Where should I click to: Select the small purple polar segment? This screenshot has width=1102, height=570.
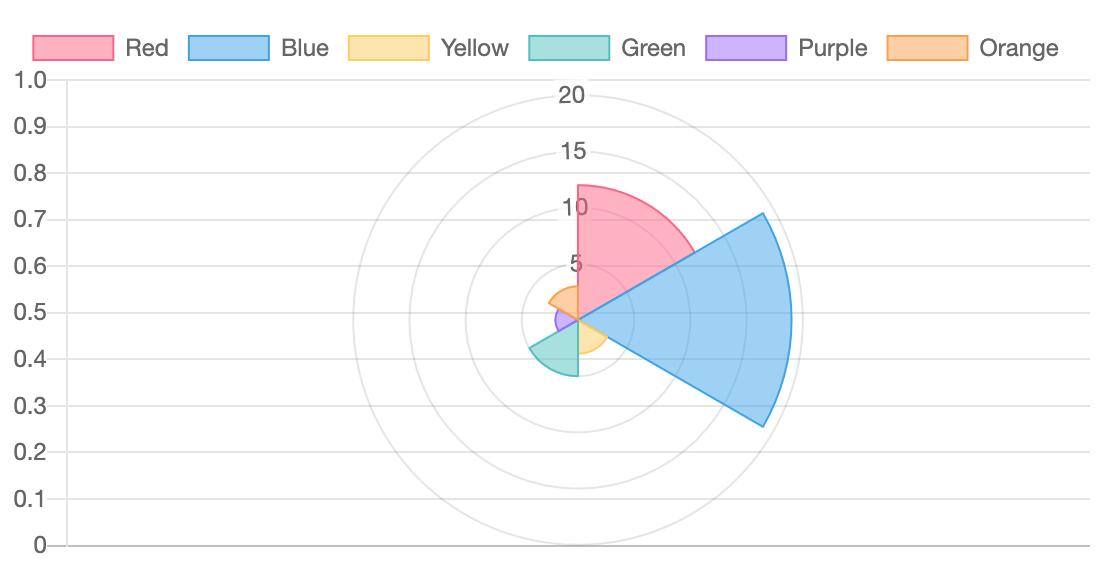[x=564, y=321]
